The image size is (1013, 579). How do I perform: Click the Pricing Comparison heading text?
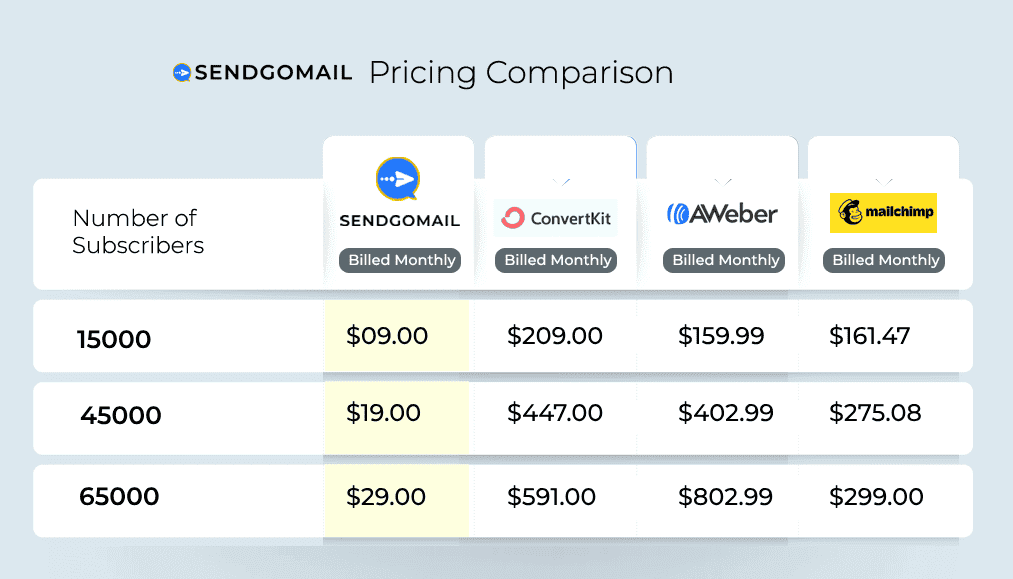(x=521, y=73)
